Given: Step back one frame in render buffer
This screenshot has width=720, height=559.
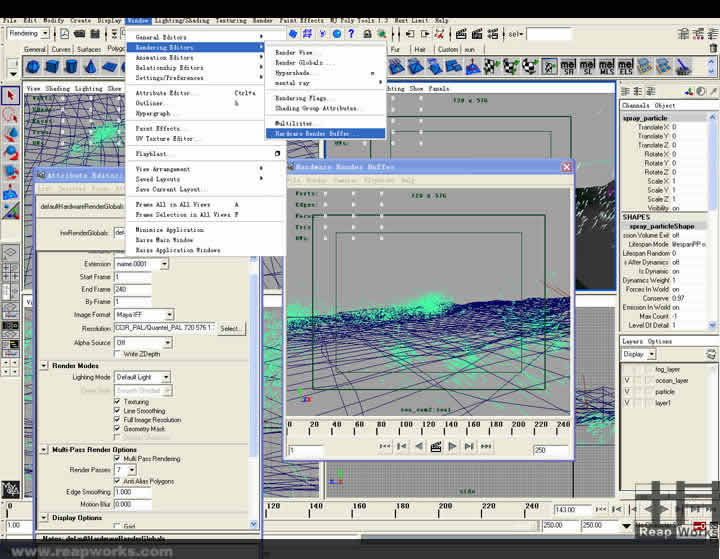Looking at the screenshot, I should click(x=402, y=446).
